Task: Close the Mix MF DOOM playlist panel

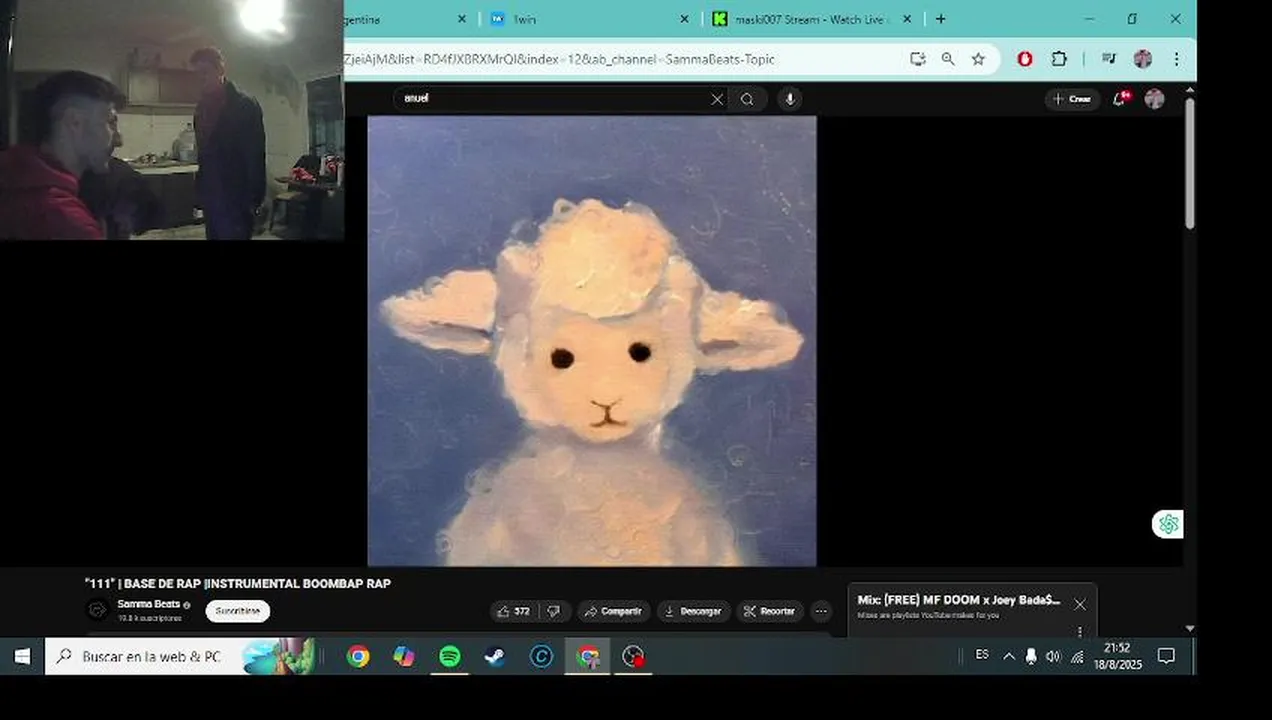Action: 1080,604
